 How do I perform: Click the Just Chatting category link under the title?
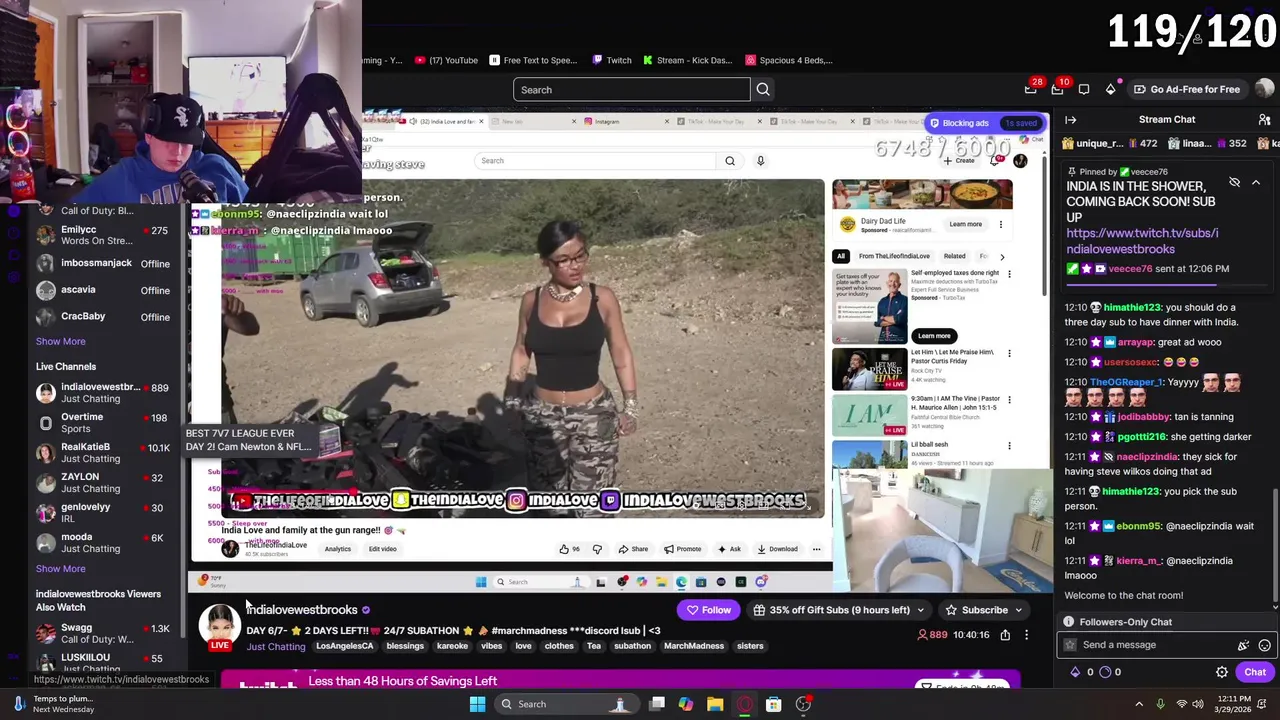(x=276, y=646)
